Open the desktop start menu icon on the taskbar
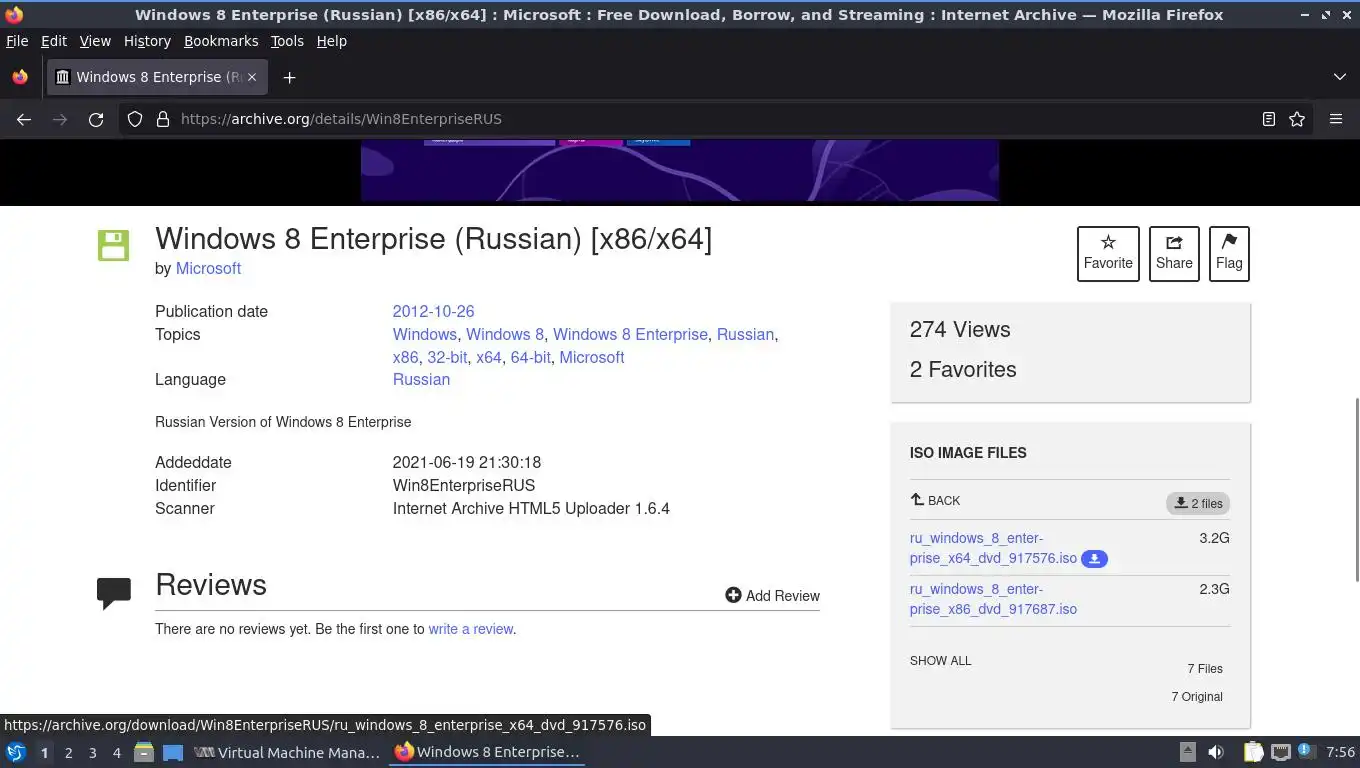 16,752
